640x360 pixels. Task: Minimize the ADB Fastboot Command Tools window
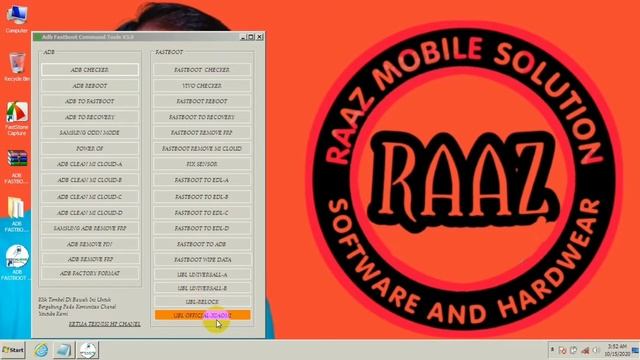click(x=243, y=37)
